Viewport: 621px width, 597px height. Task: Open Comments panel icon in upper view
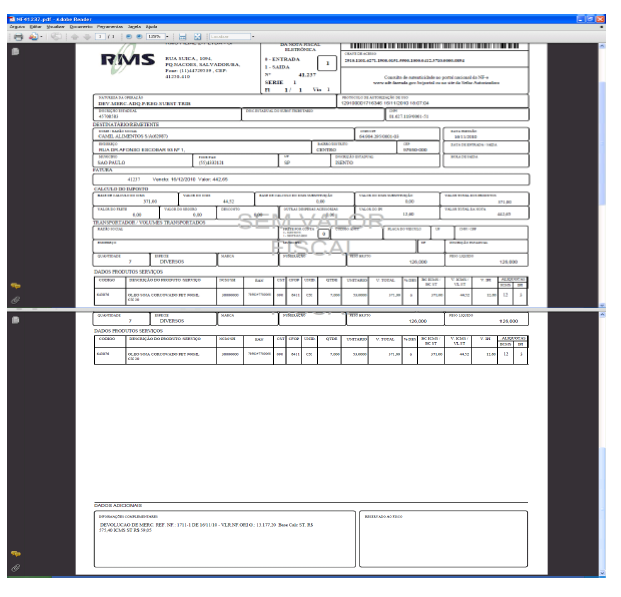point(15,286)
